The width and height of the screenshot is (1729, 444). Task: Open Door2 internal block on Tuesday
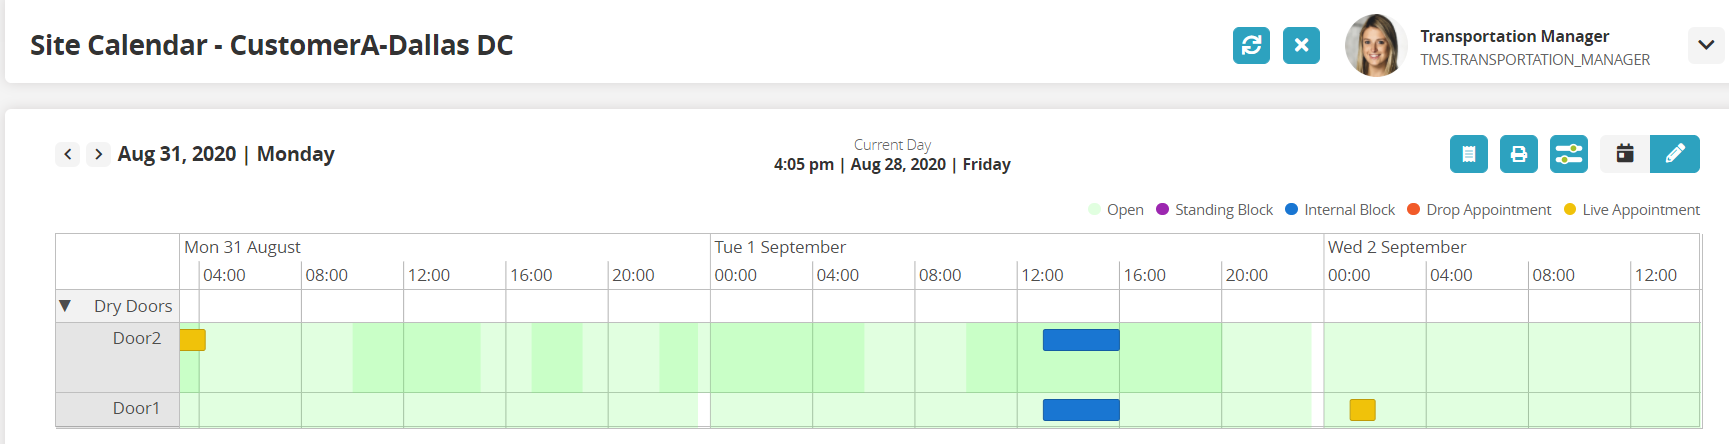coord(1081,340)
